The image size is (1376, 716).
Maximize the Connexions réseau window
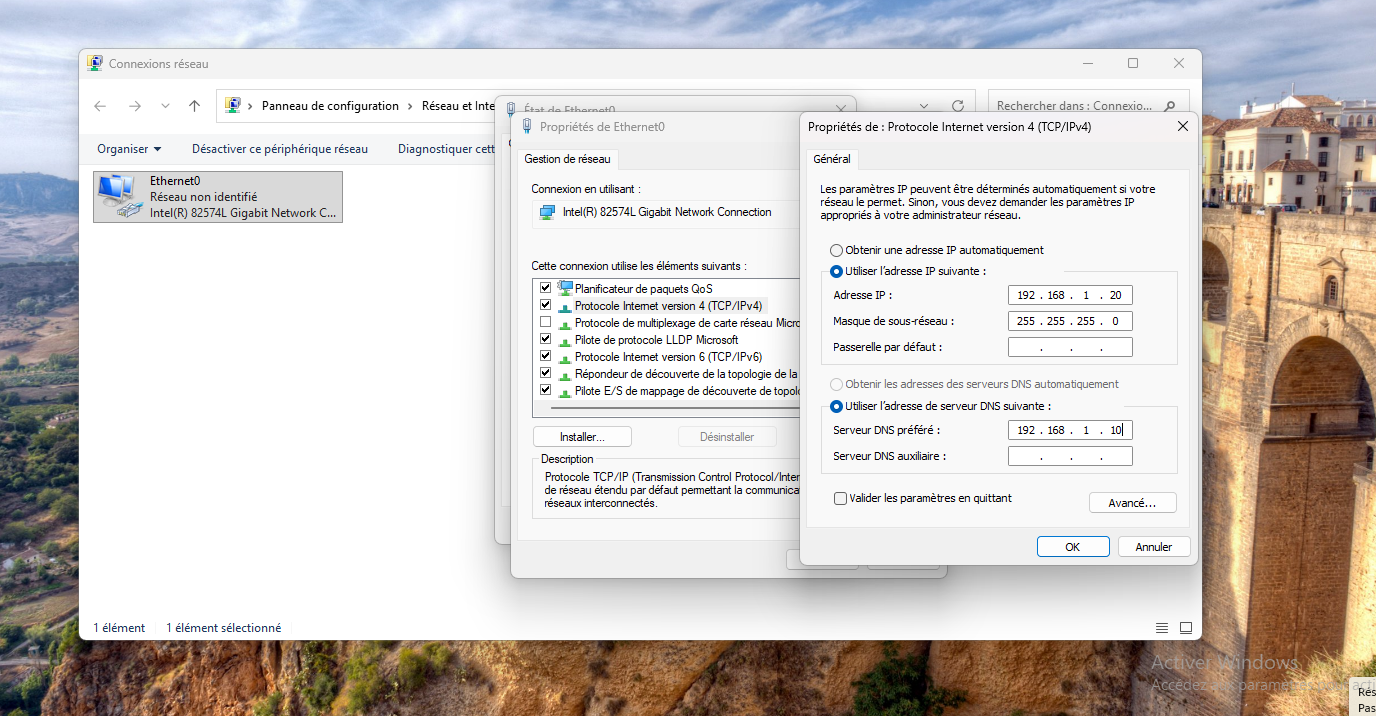pos(1133,63)
